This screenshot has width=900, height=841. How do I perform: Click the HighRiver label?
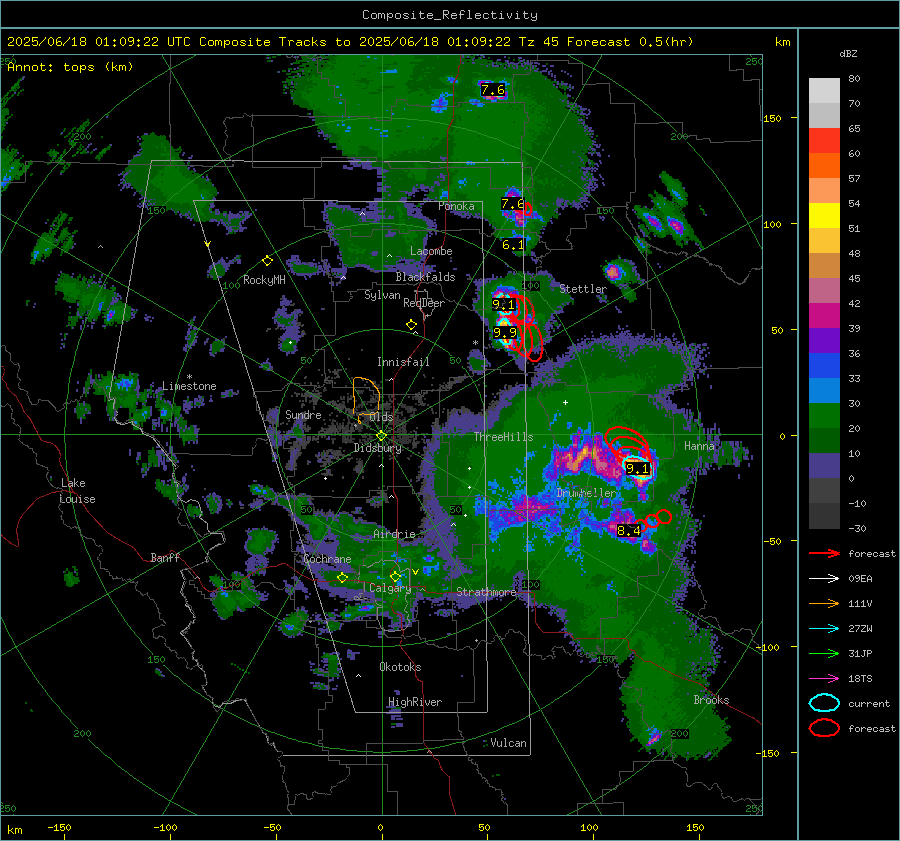415,702
